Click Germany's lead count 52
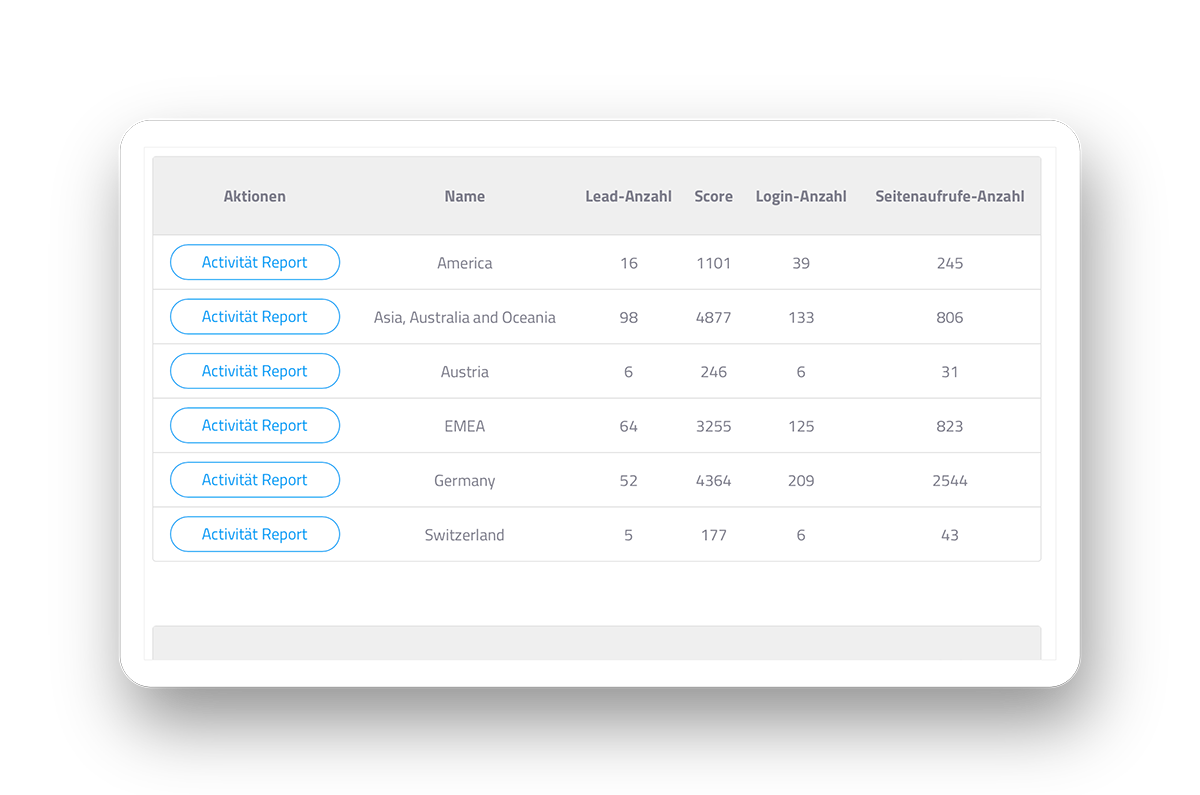This screenshot has width=1200, height=795. coord(628,481)
